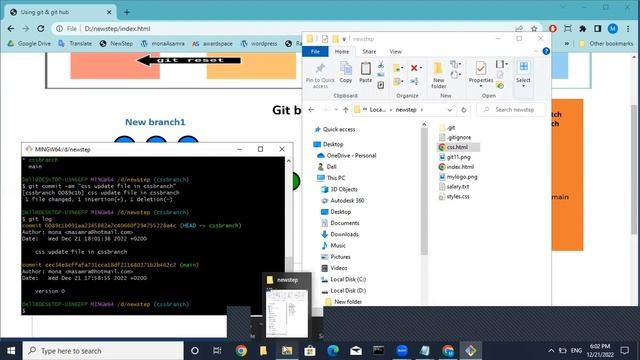Click the Cut scissors icon
Screen dimensions: 640x360
381,64
